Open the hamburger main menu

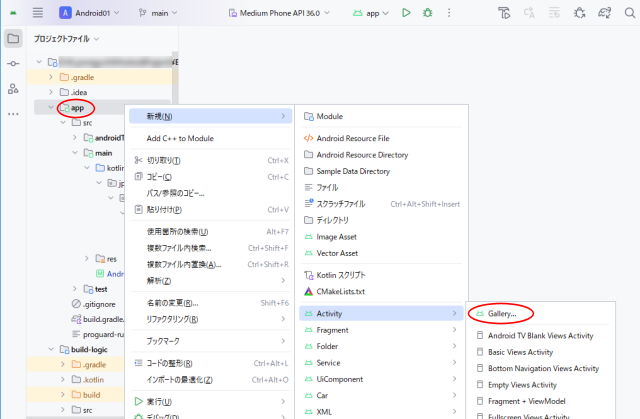(38, 13)
